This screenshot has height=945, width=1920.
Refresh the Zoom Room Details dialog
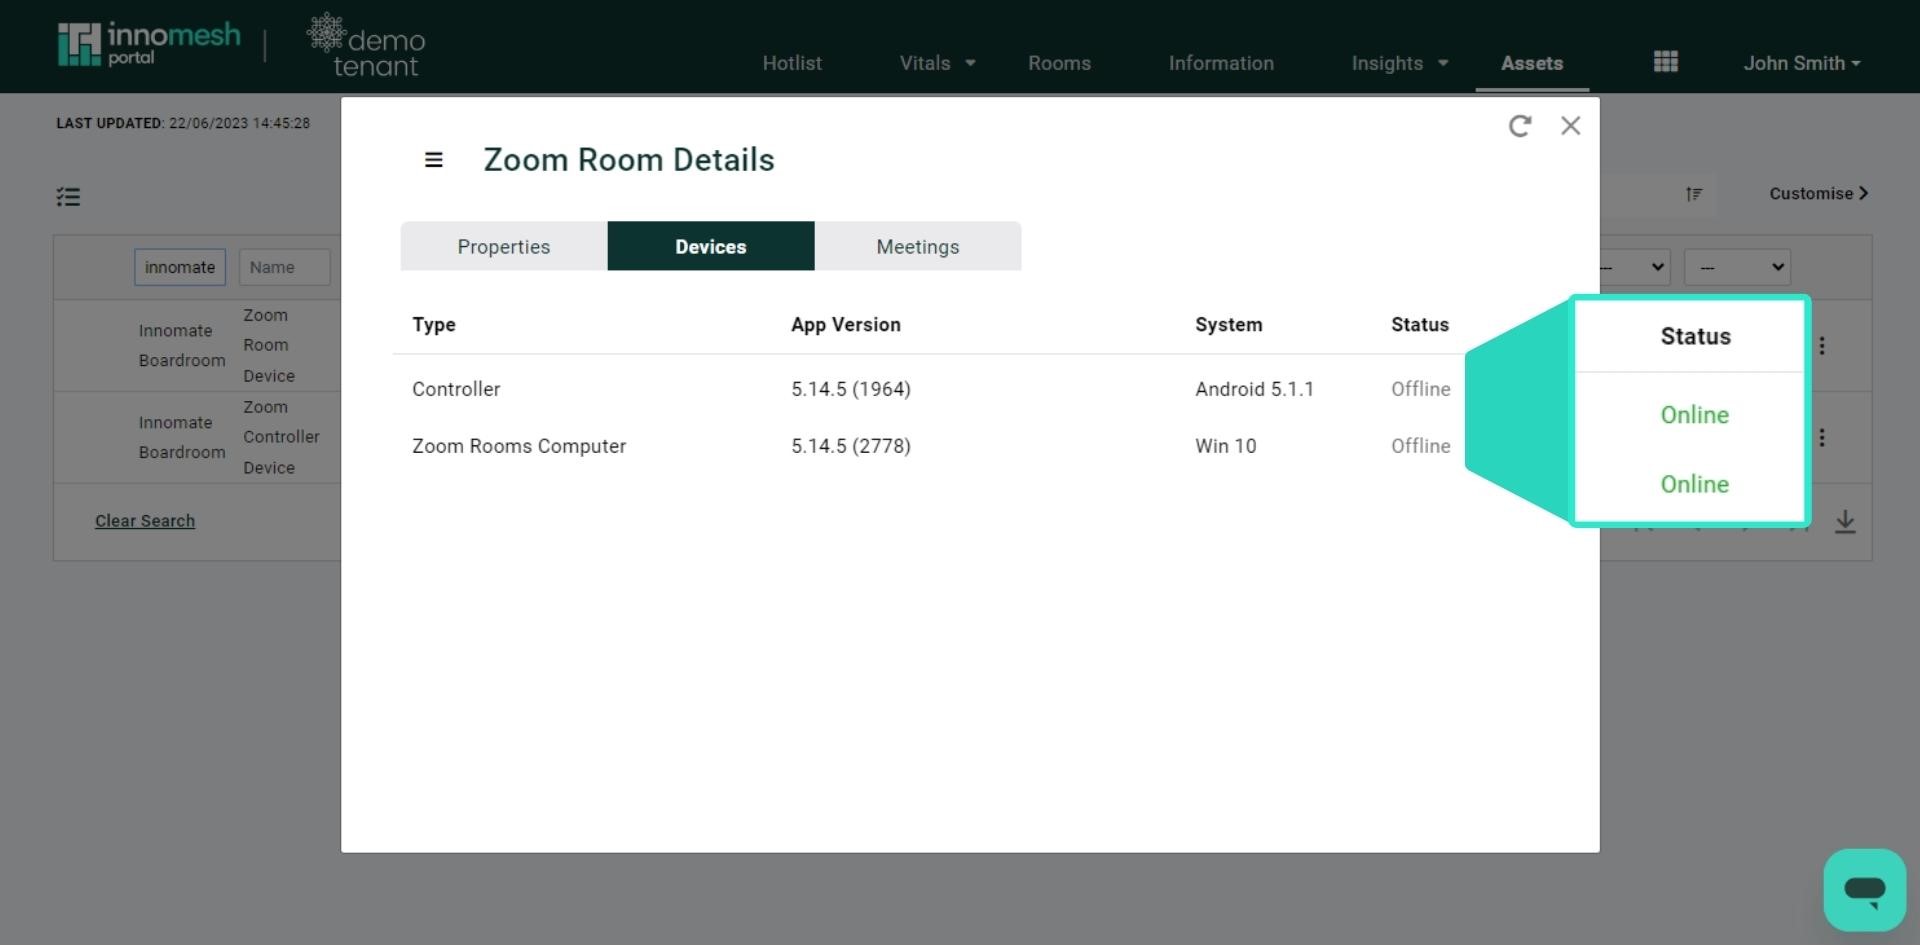point(1519,126)
